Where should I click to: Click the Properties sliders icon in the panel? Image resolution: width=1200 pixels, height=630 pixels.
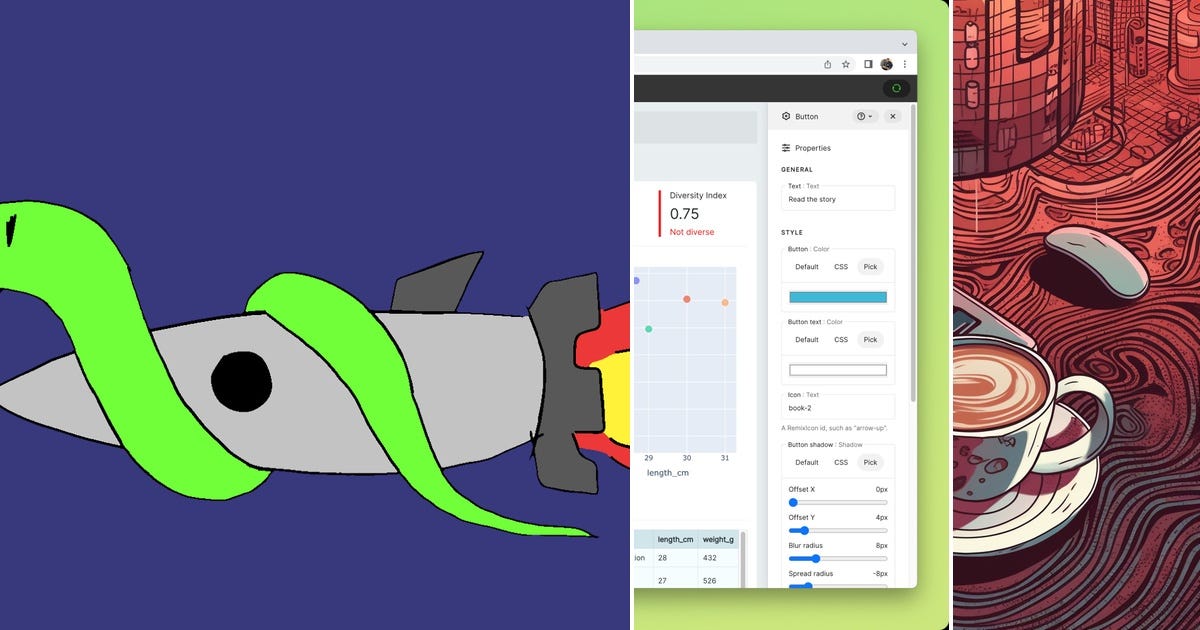click(x=786, y=147)
